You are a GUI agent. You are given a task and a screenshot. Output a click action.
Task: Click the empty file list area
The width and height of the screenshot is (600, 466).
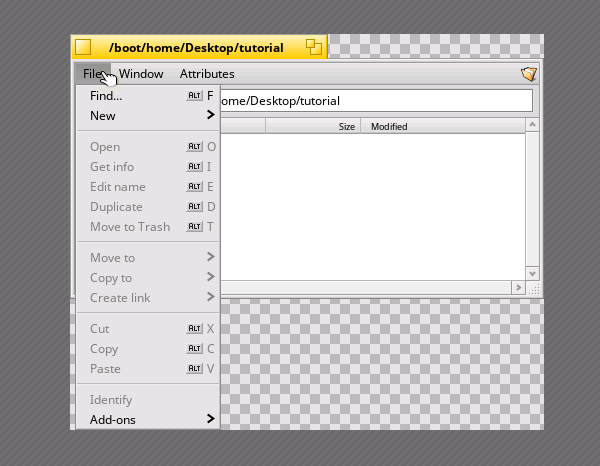[x=370, y=205]
